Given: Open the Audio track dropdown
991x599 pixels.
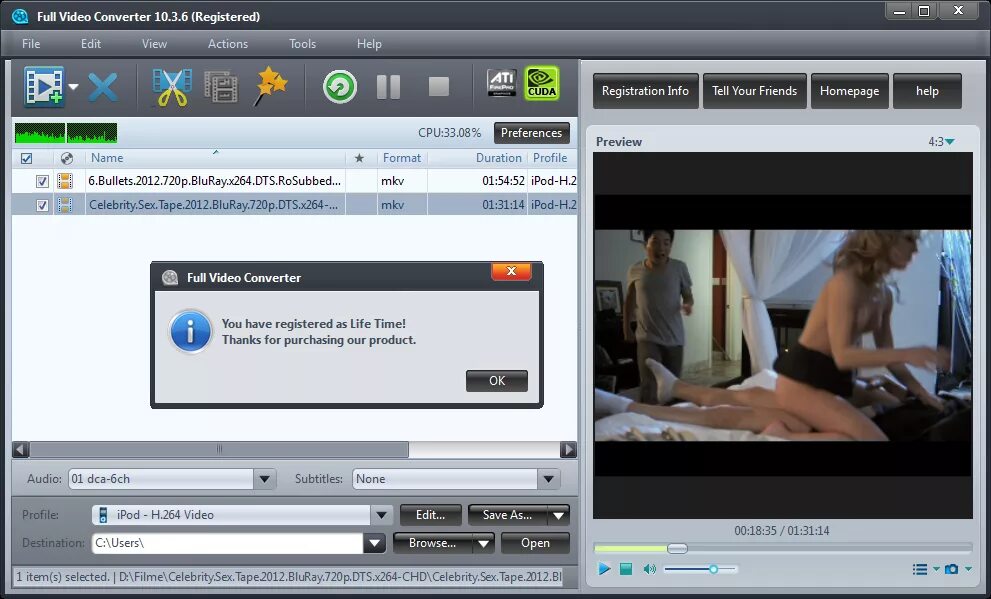Looking at the screenshot, I should coord(265,479).
